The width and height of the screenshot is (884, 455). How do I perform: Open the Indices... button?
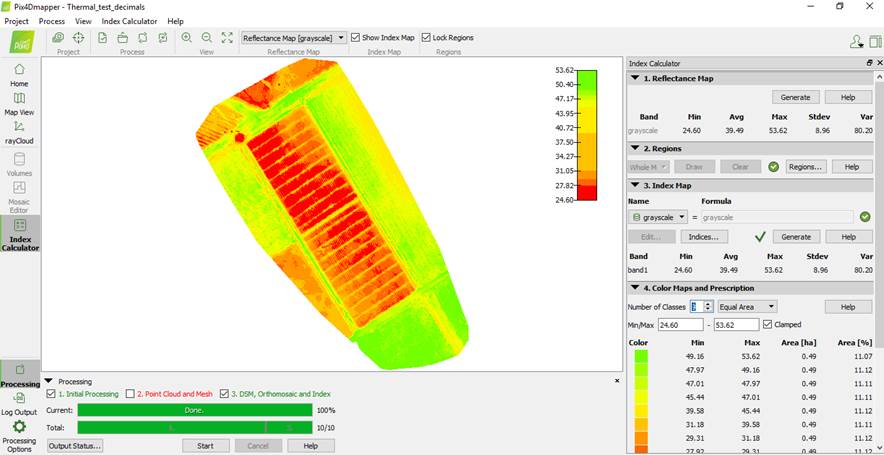coord(704,237)
